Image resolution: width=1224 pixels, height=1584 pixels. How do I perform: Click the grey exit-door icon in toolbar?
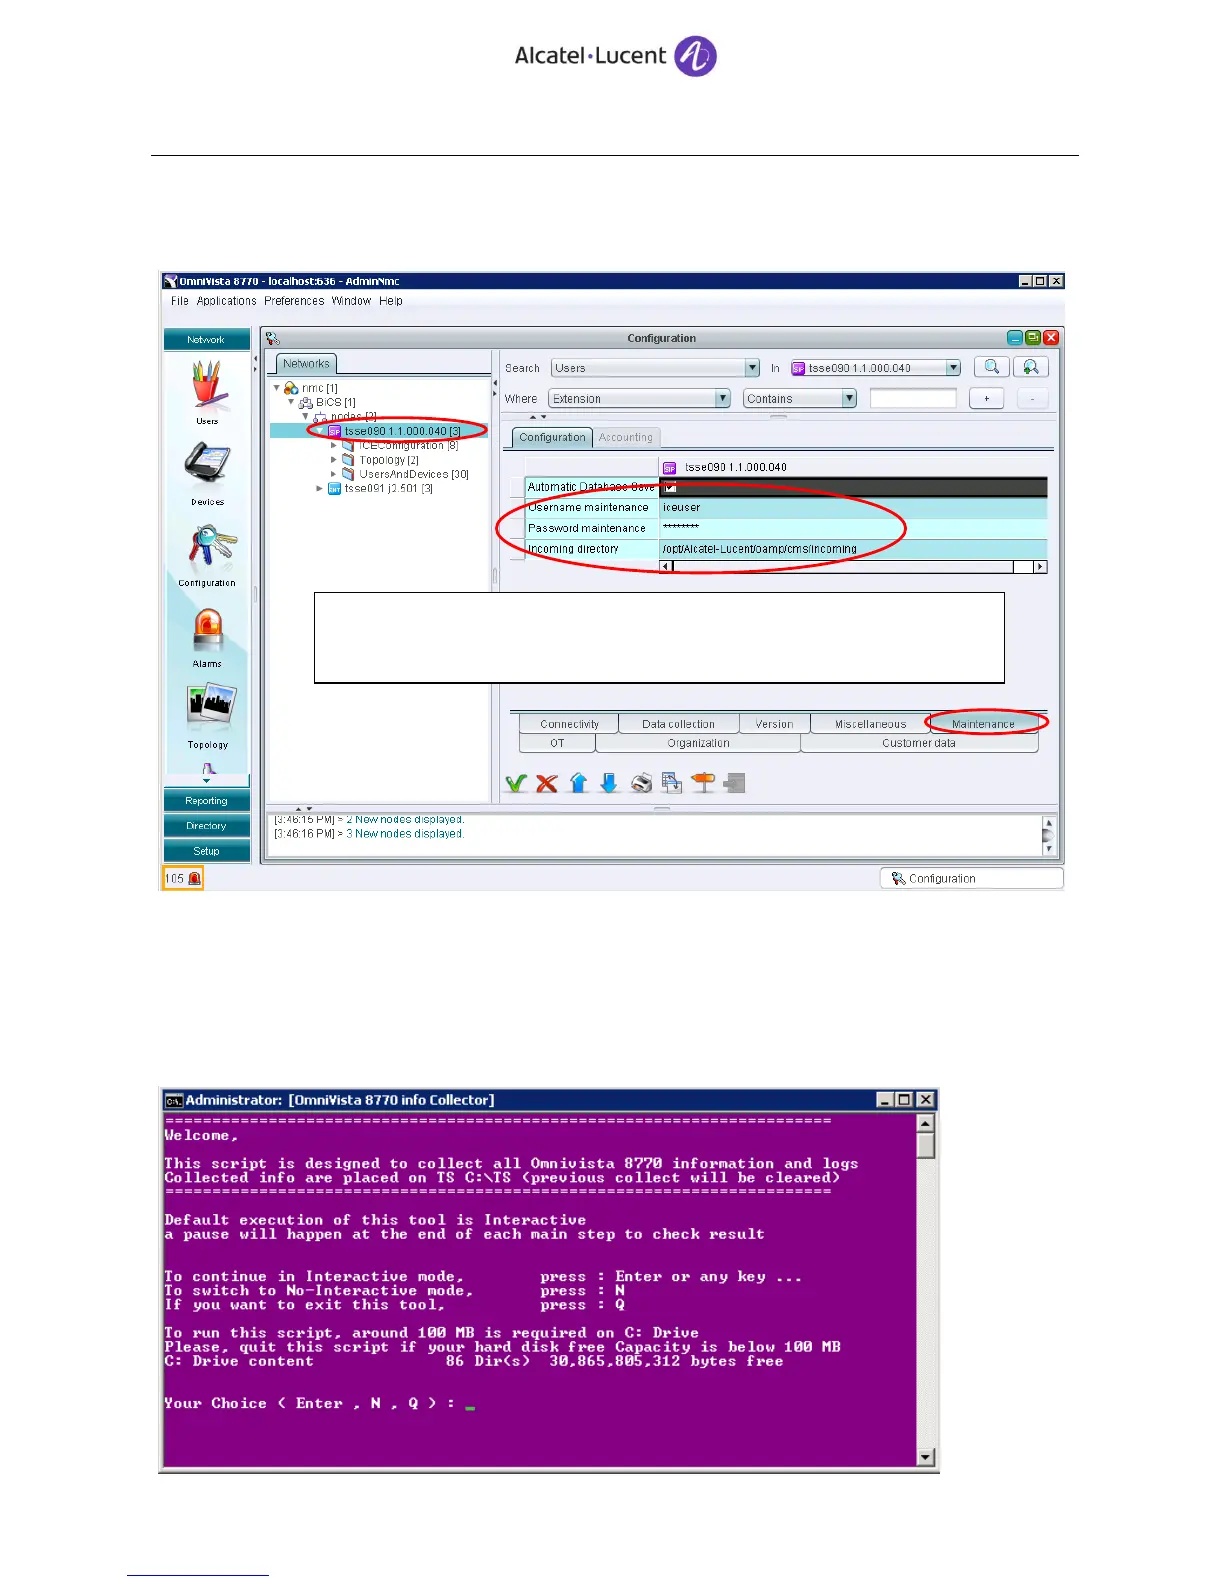tap(735, 783)
